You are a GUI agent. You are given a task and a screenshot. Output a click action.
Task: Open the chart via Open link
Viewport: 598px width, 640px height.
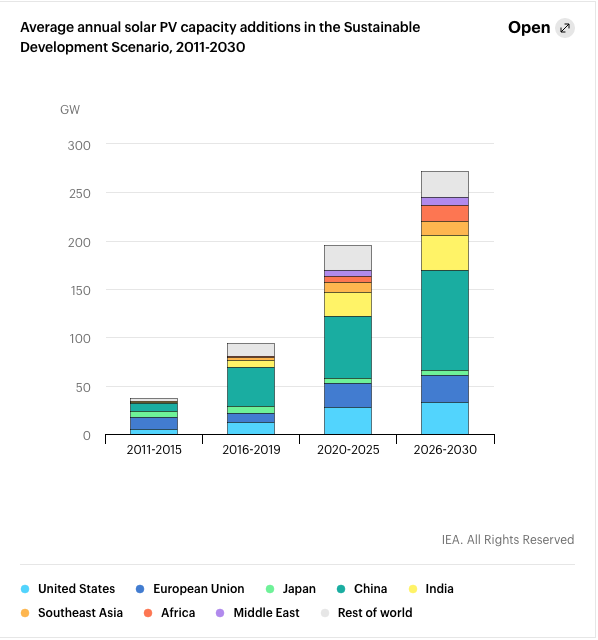coord(529,28)
